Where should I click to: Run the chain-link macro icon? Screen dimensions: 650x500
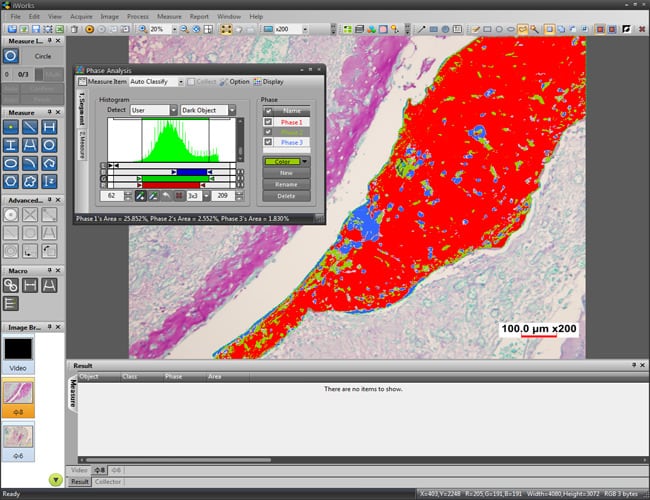click(x=11, y=284)
